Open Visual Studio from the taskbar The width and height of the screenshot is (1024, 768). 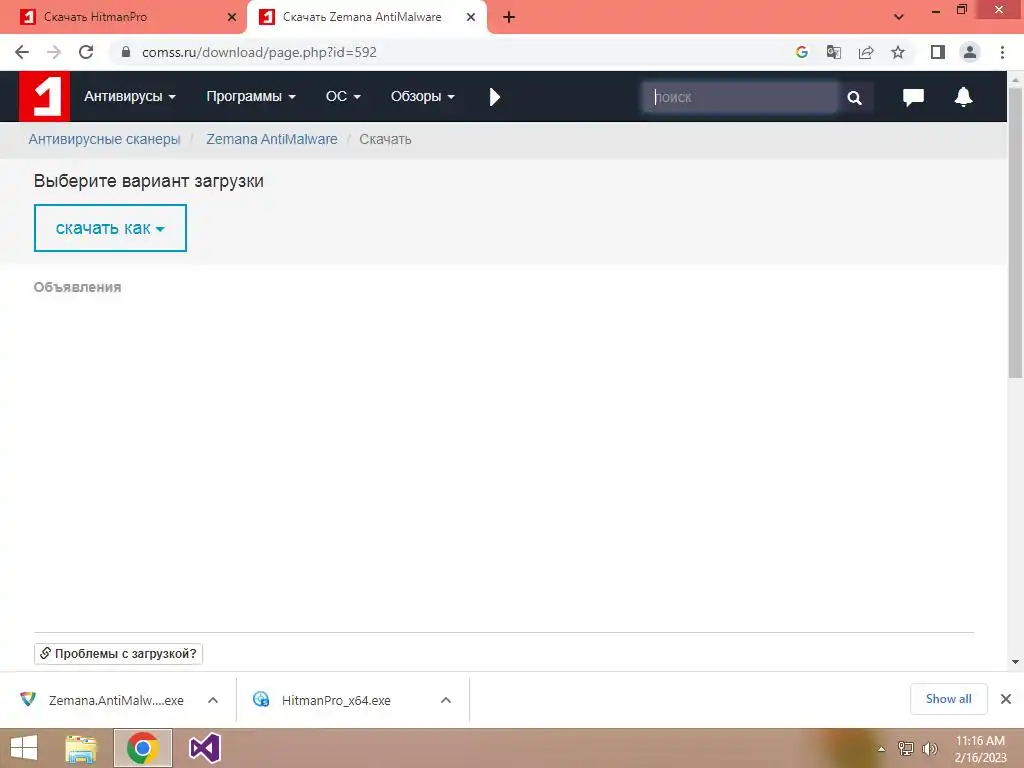pos(204,748)
